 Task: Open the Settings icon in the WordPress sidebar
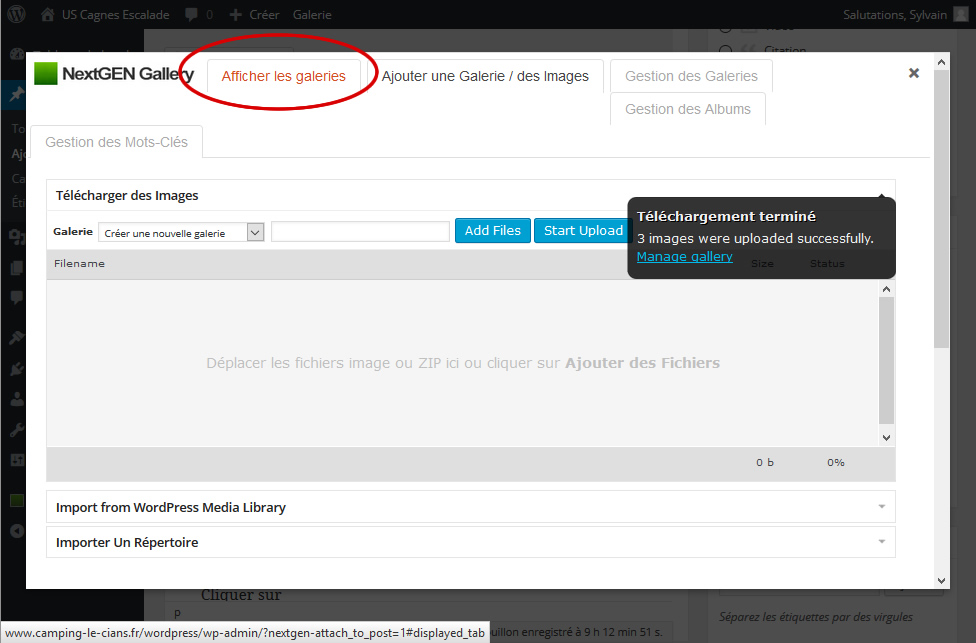[16, 460]
